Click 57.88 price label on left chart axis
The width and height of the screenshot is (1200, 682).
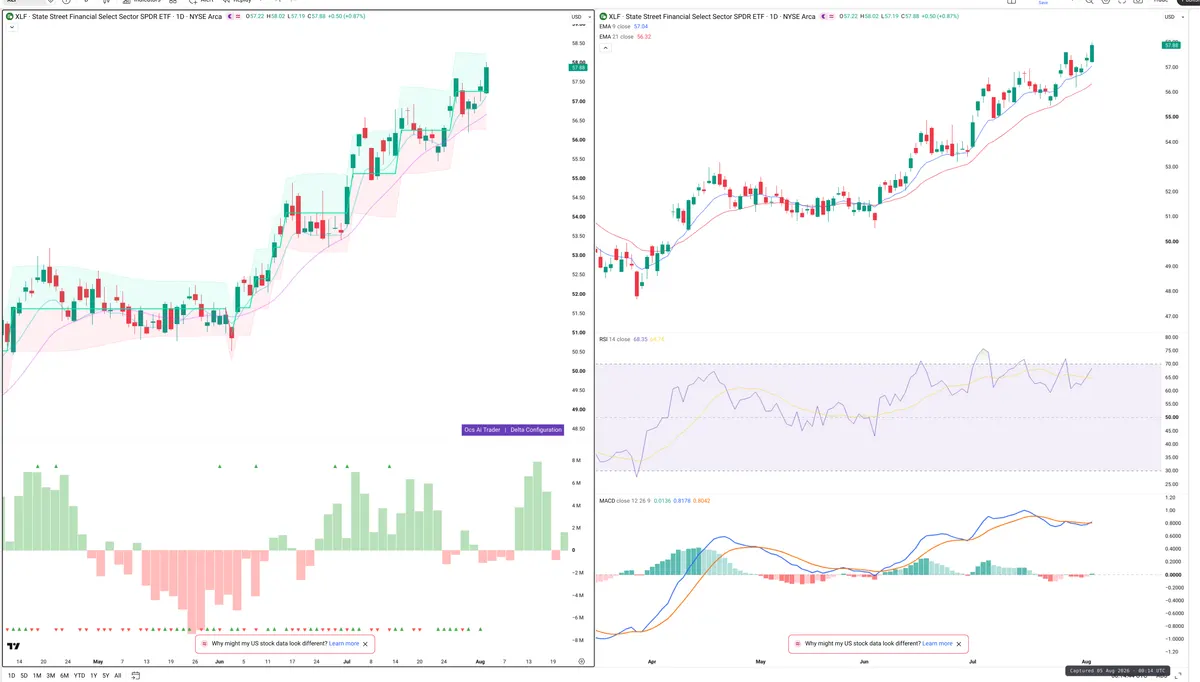coord(577,68)
